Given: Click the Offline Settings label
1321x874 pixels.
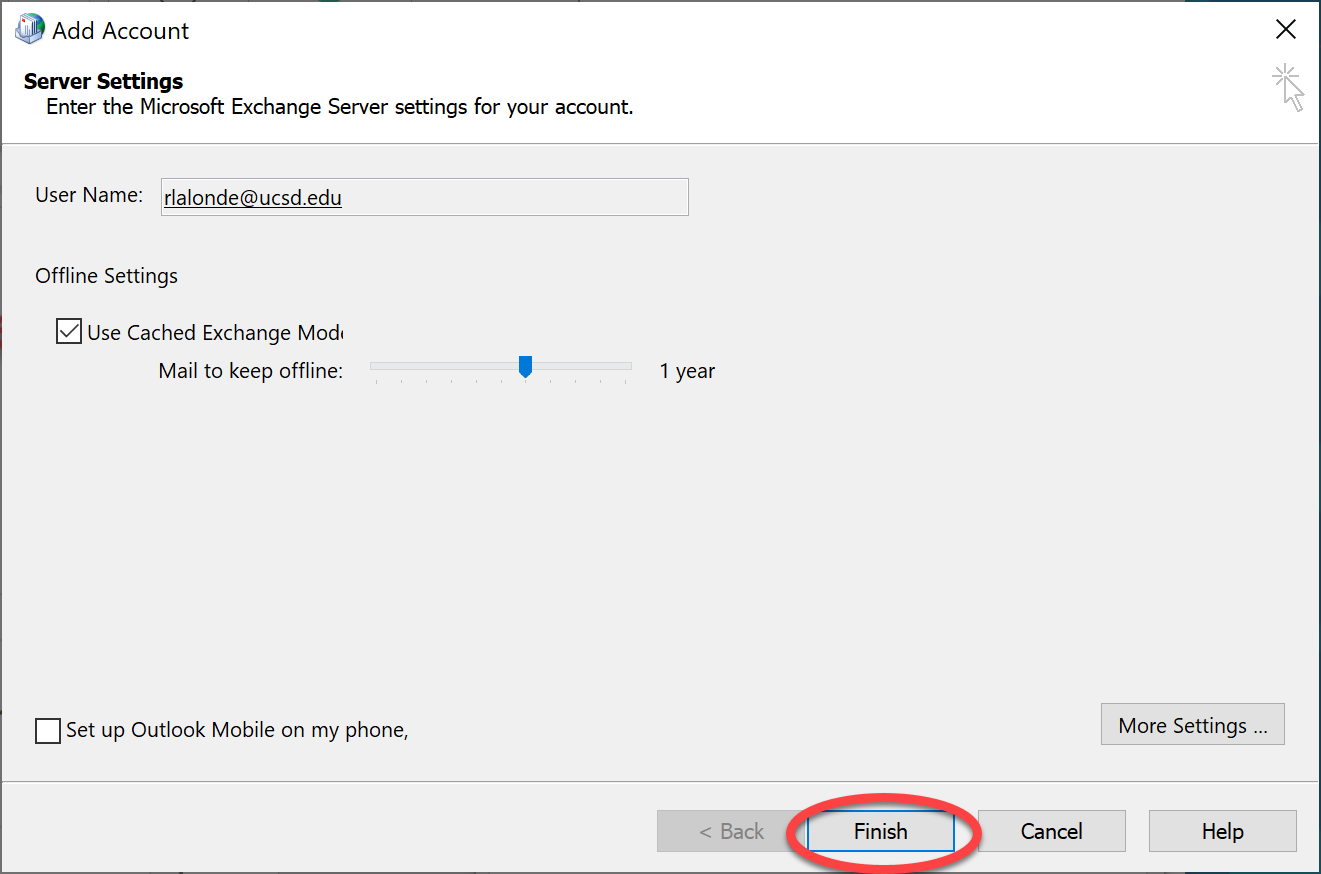Looking at the screenshot, I should pos(107,276).
